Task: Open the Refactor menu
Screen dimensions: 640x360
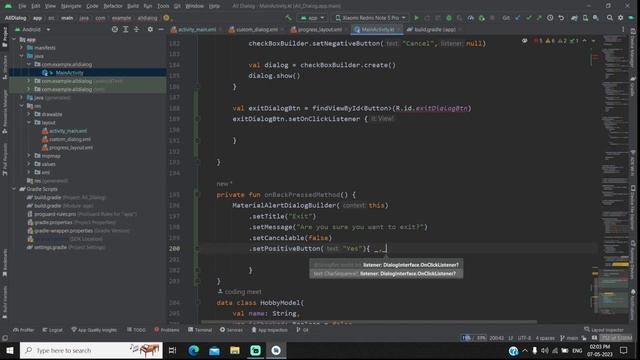Action: [113, 6]
